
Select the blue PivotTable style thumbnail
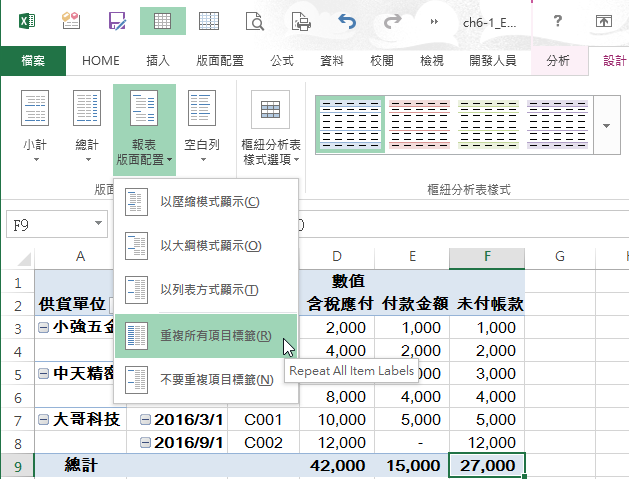[x=351, y=124]
